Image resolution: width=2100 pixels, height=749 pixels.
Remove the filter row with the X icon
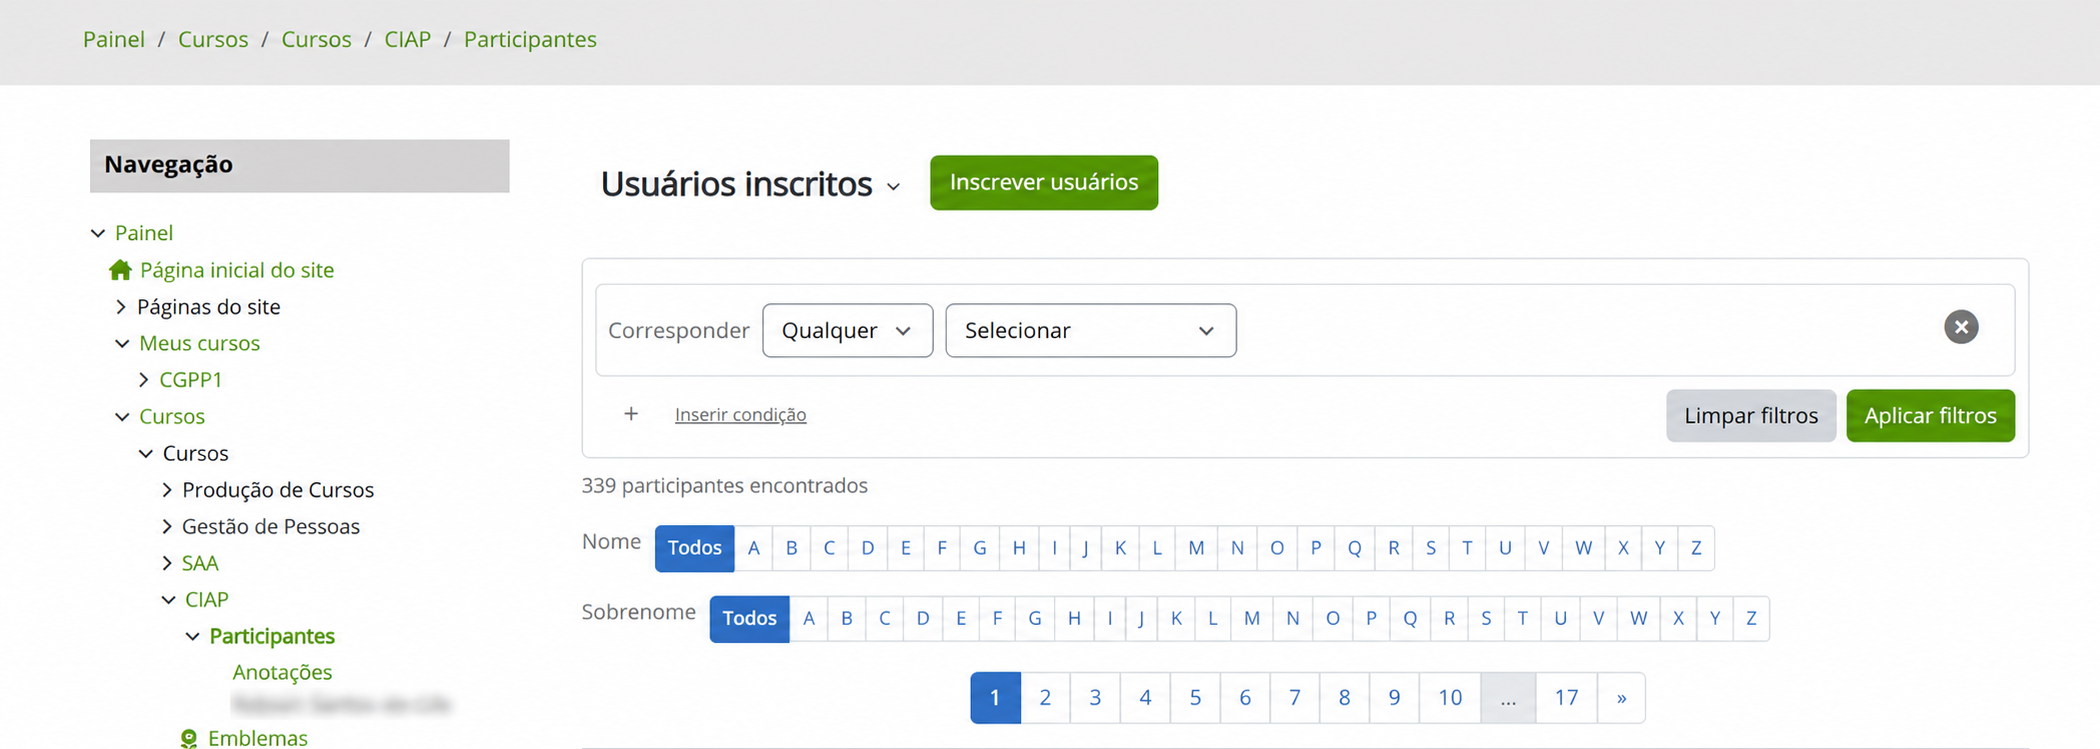click(x=1961, y=327)
